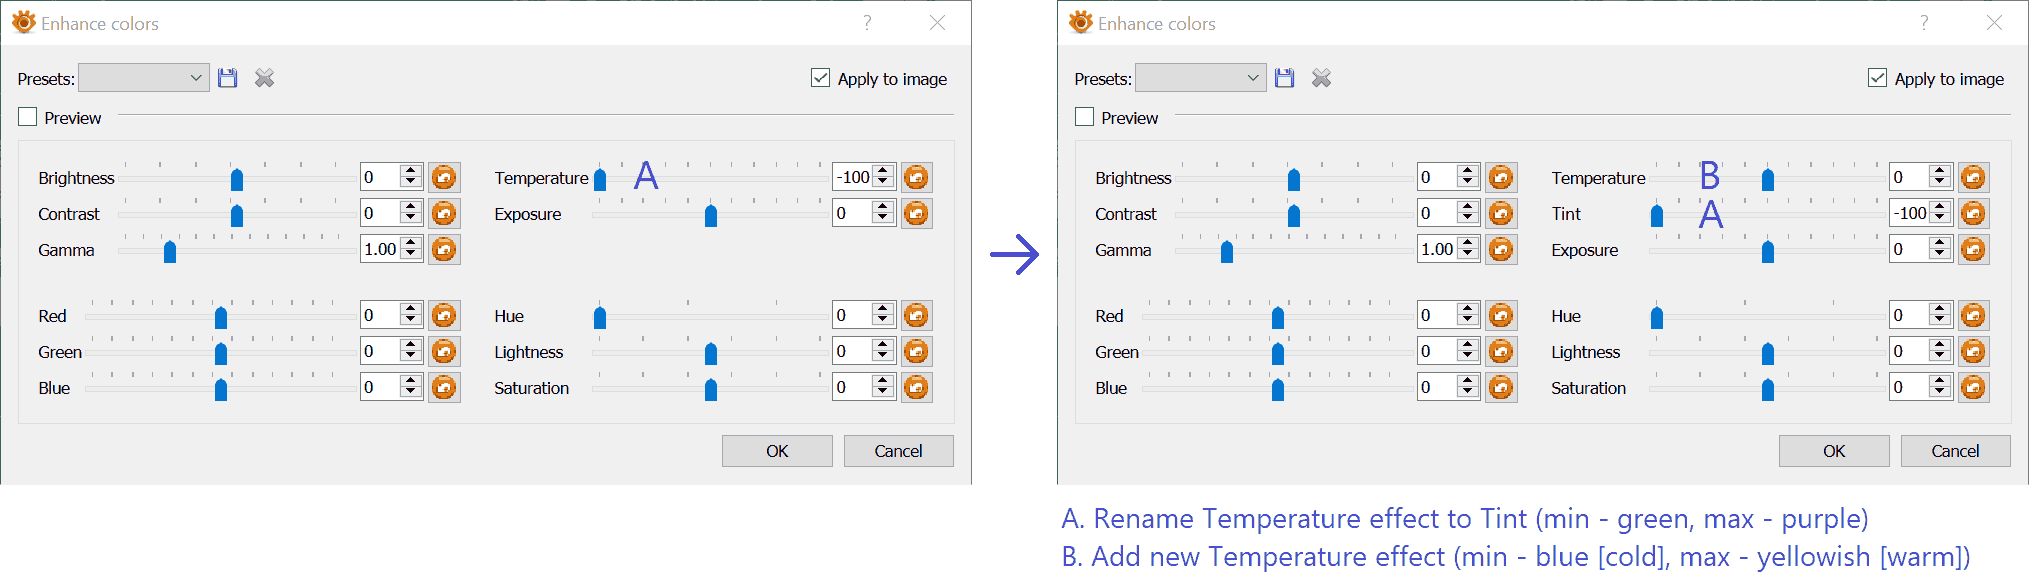Click Cancel in the left dialog
This screenshot has width=2031, height=584.
coord(898,451)
